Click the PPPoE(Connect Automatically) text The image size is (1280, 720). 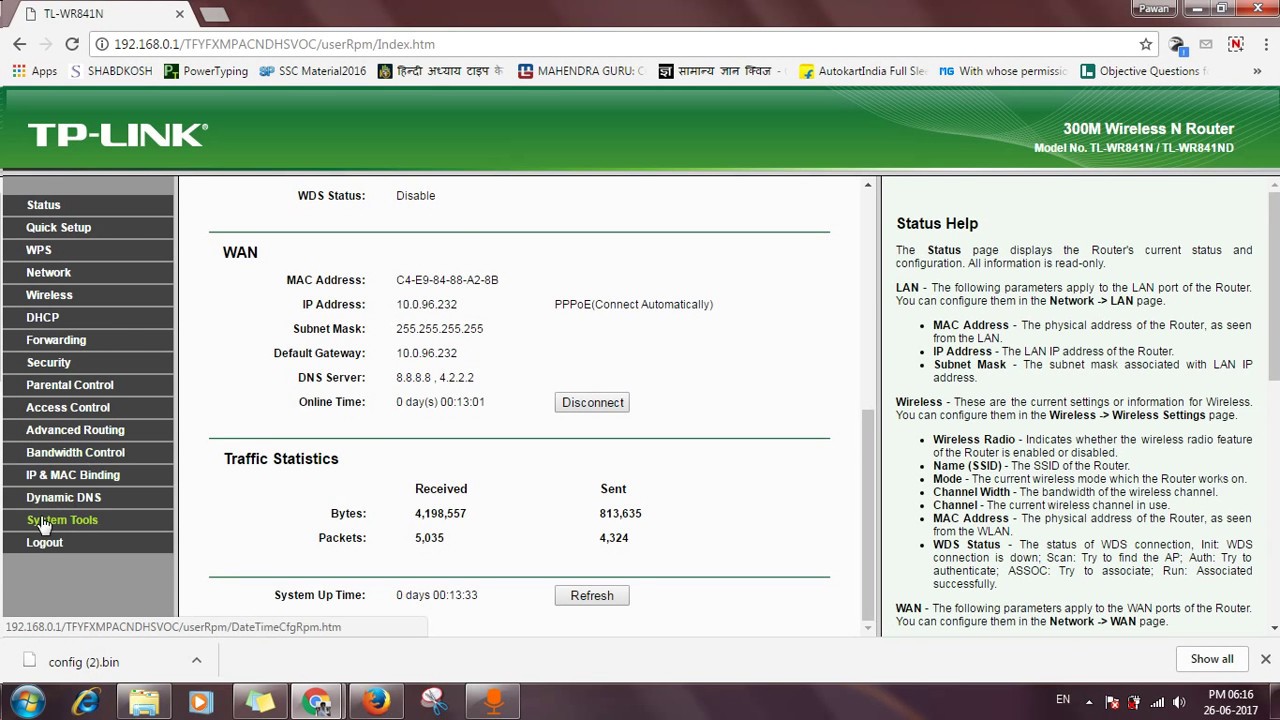tap(634, 304)
